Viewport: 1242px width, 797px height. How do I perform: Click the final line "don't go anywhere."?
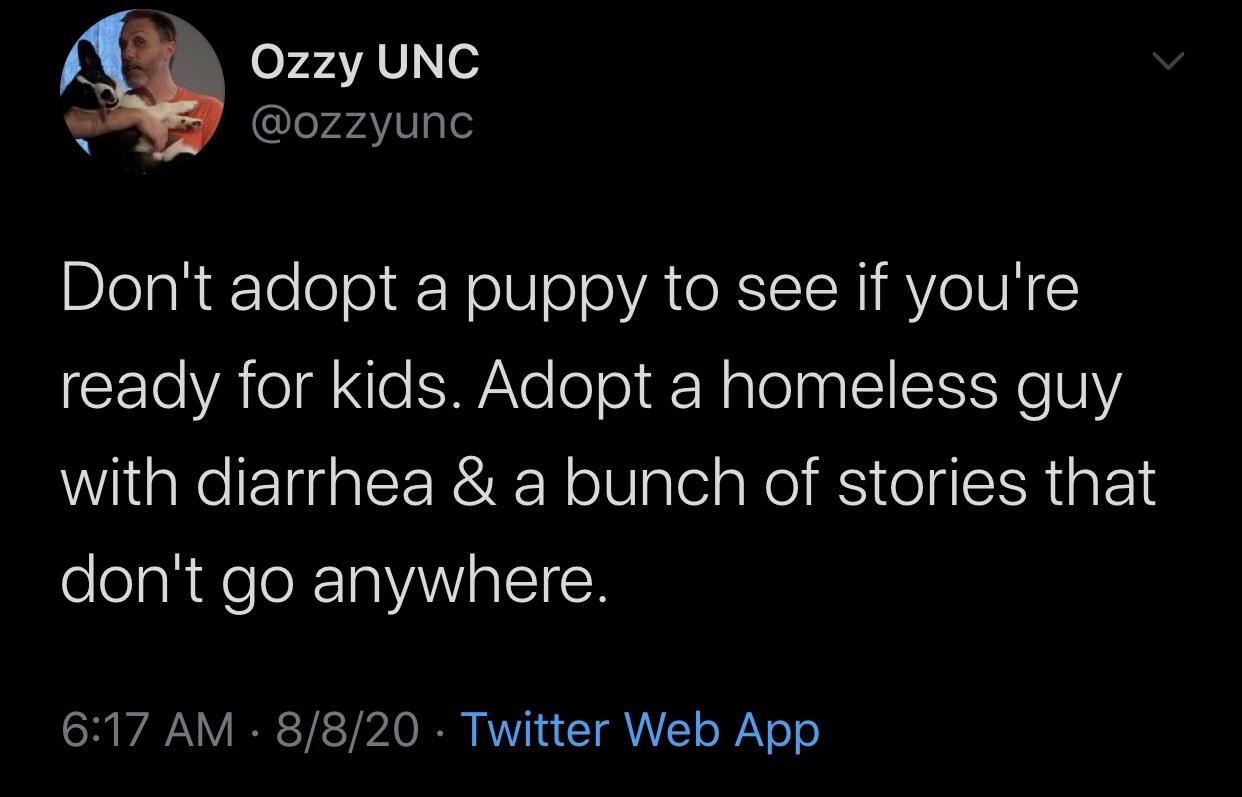(334, 581)
